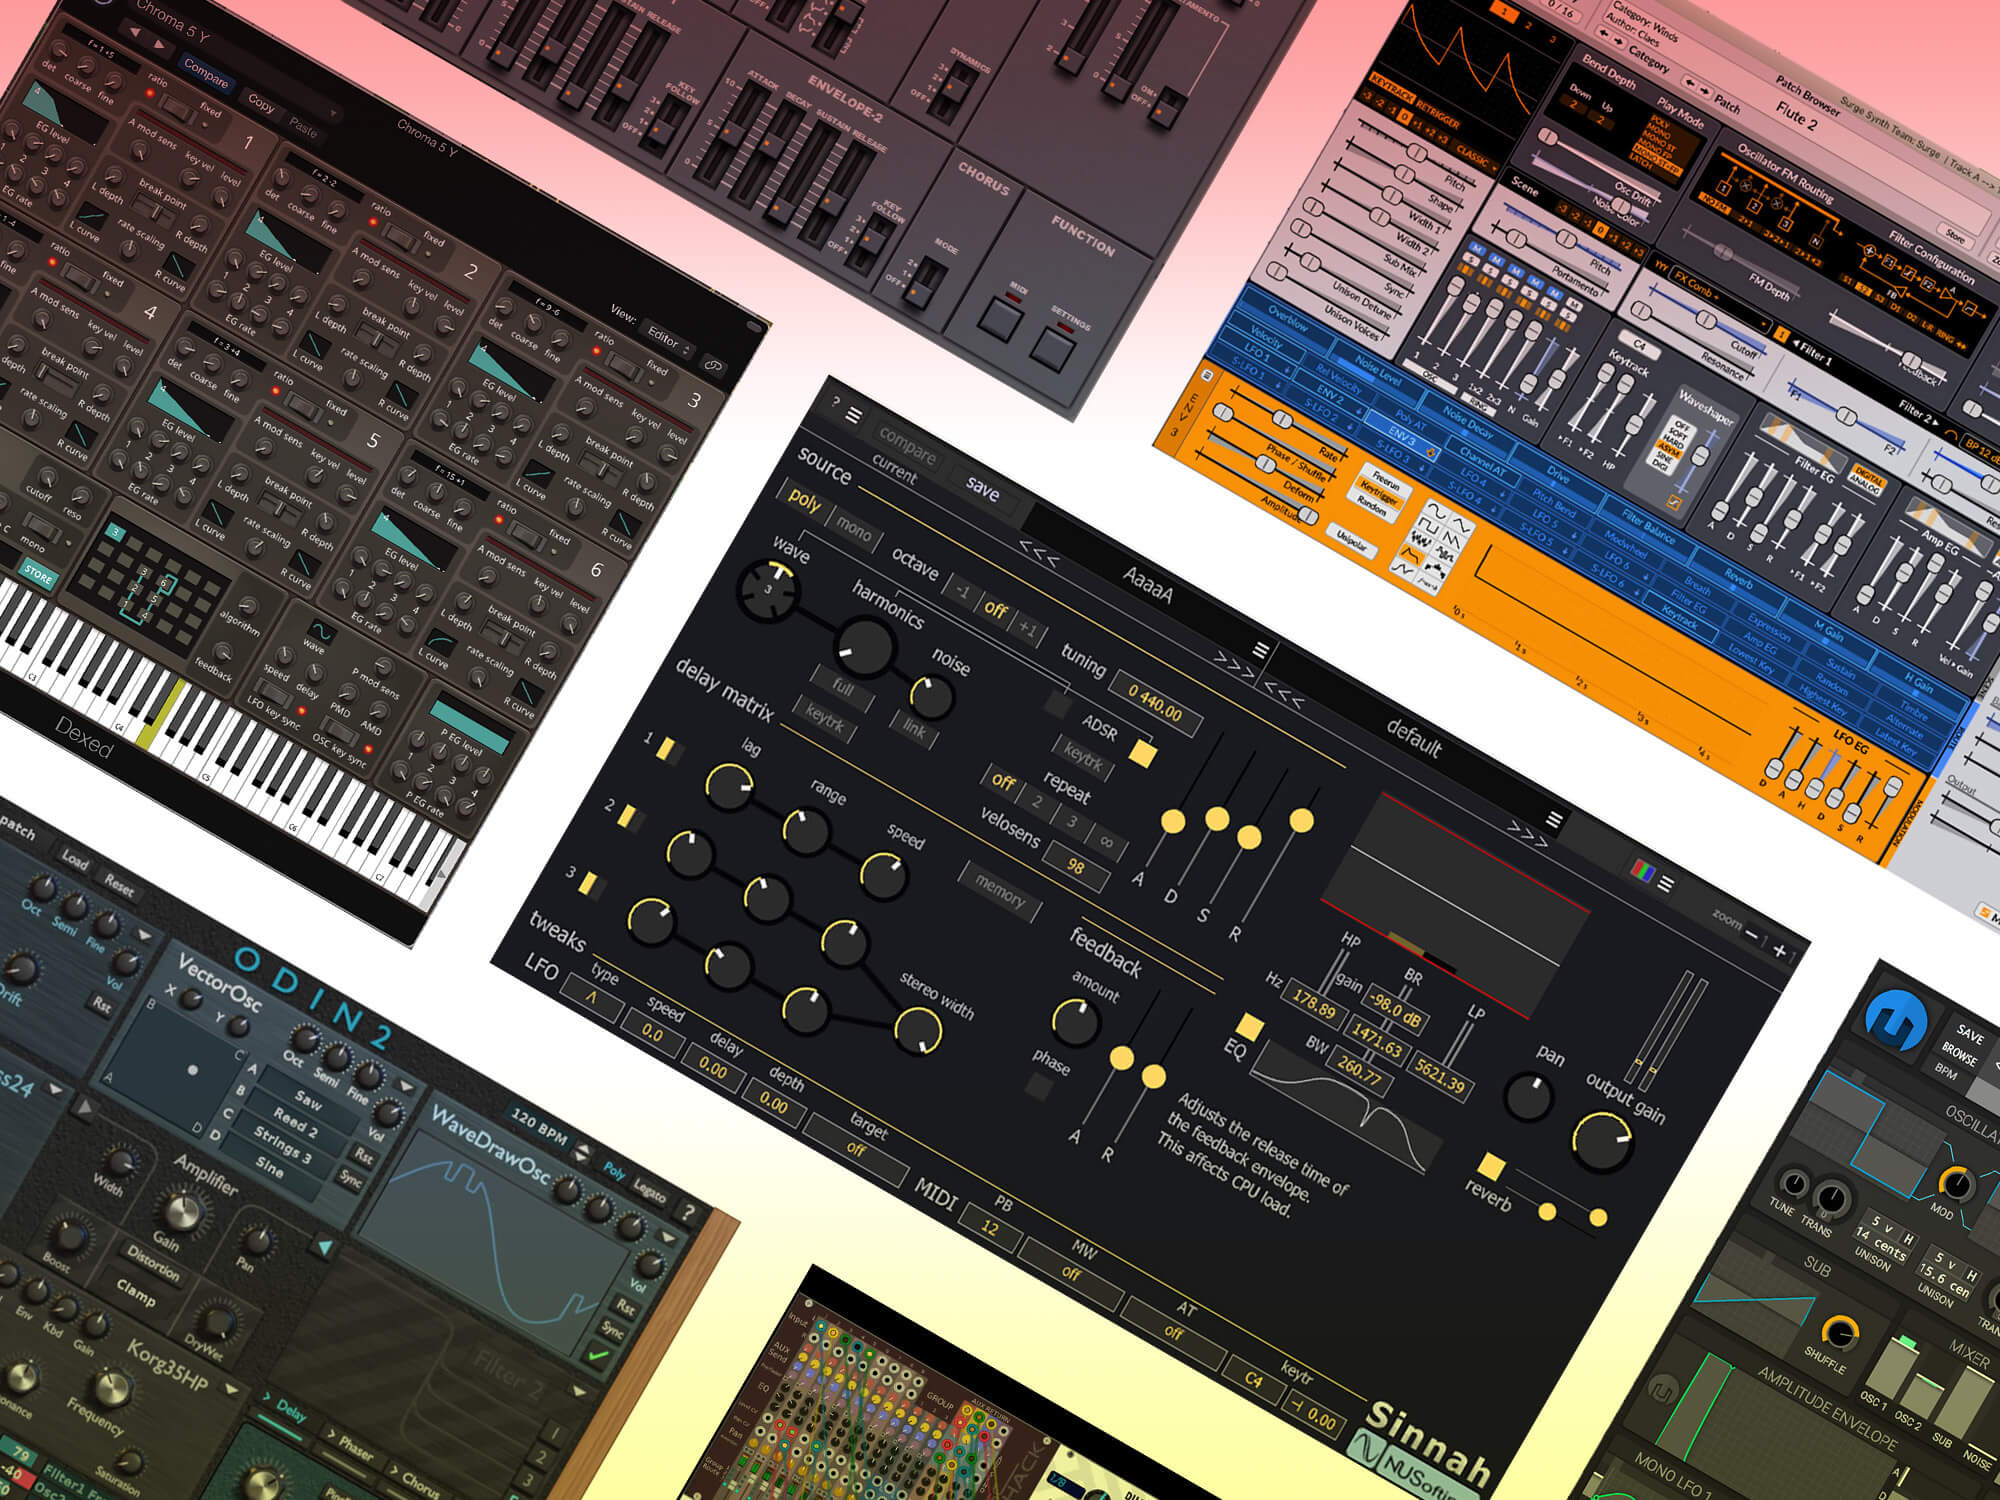Enable keytrk under the ADSR section in Sinnah

[1083, 757]
